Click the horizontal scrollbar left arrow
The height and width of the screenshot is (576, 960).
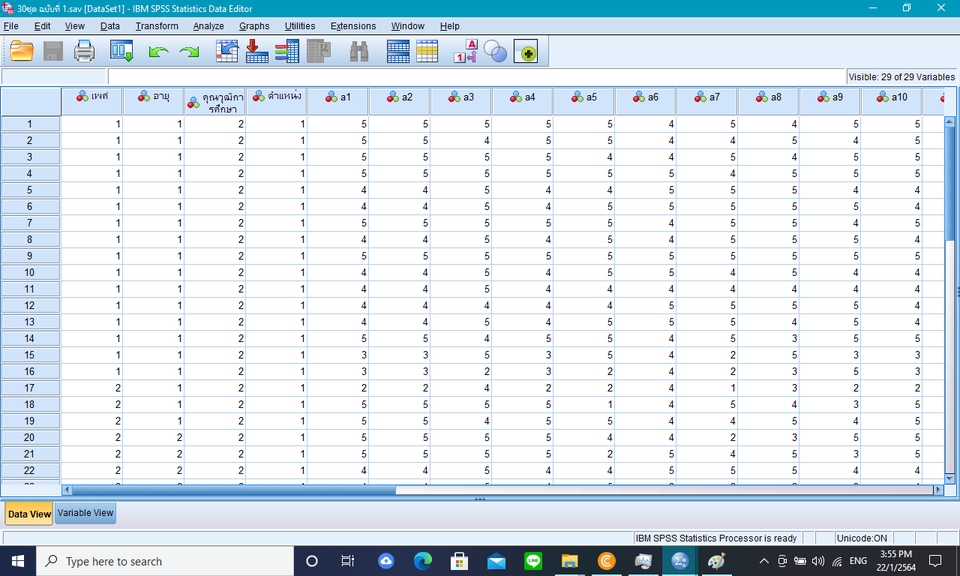pos(67,490)
